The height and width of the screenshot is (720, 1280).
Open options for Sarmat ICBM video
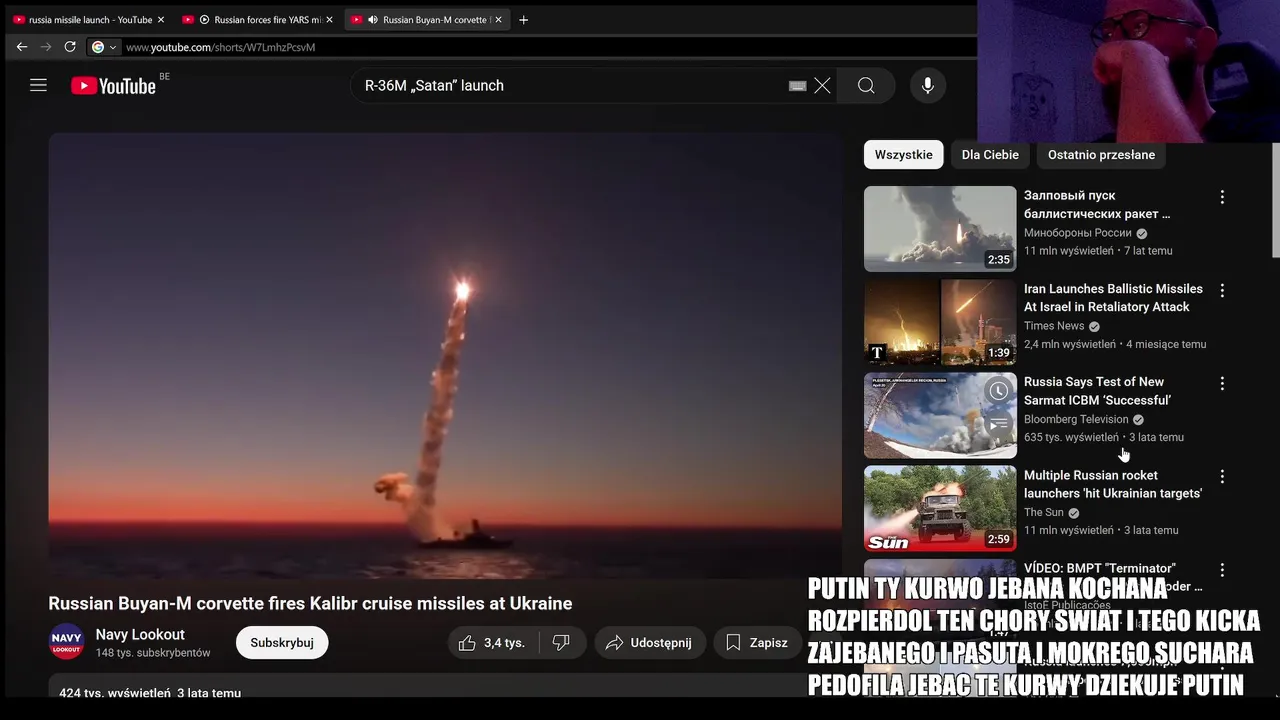(1221, 383)
